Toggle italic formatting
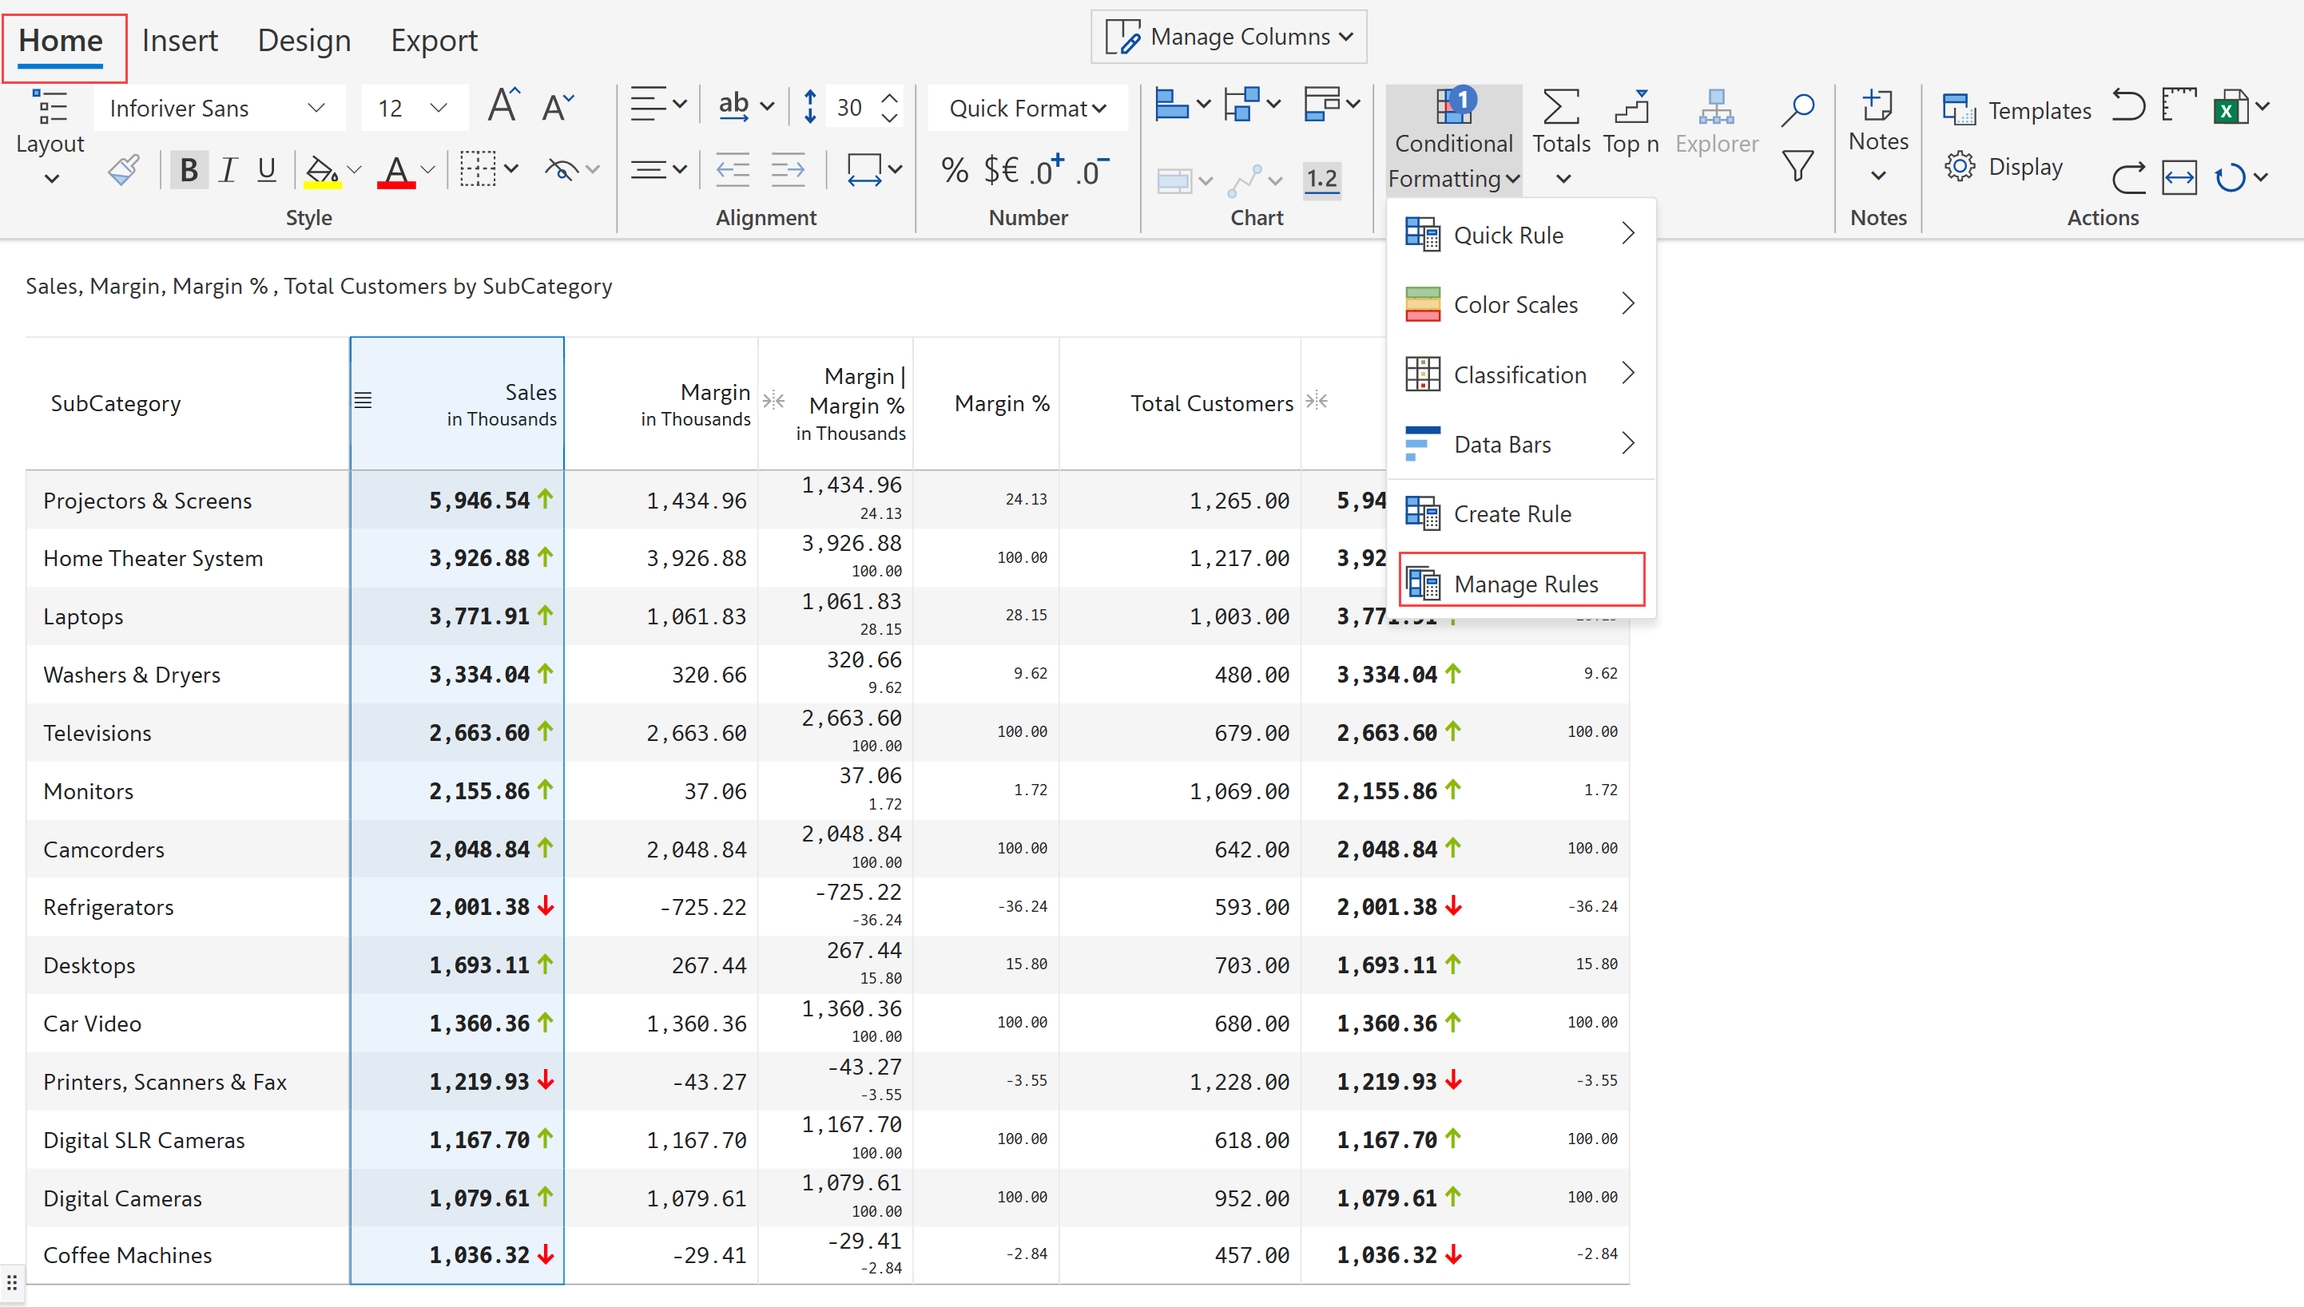This screenshot has height=1307, width=2304. (228, 171)
